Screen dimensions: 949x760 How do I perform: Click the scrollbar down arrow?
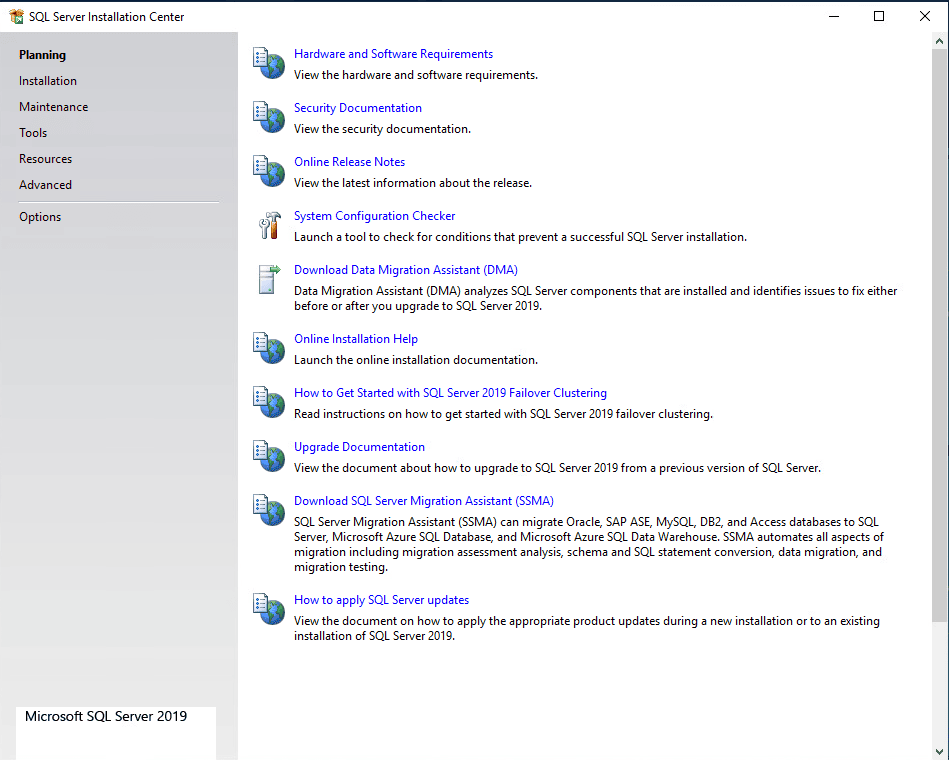pos(939,752)
